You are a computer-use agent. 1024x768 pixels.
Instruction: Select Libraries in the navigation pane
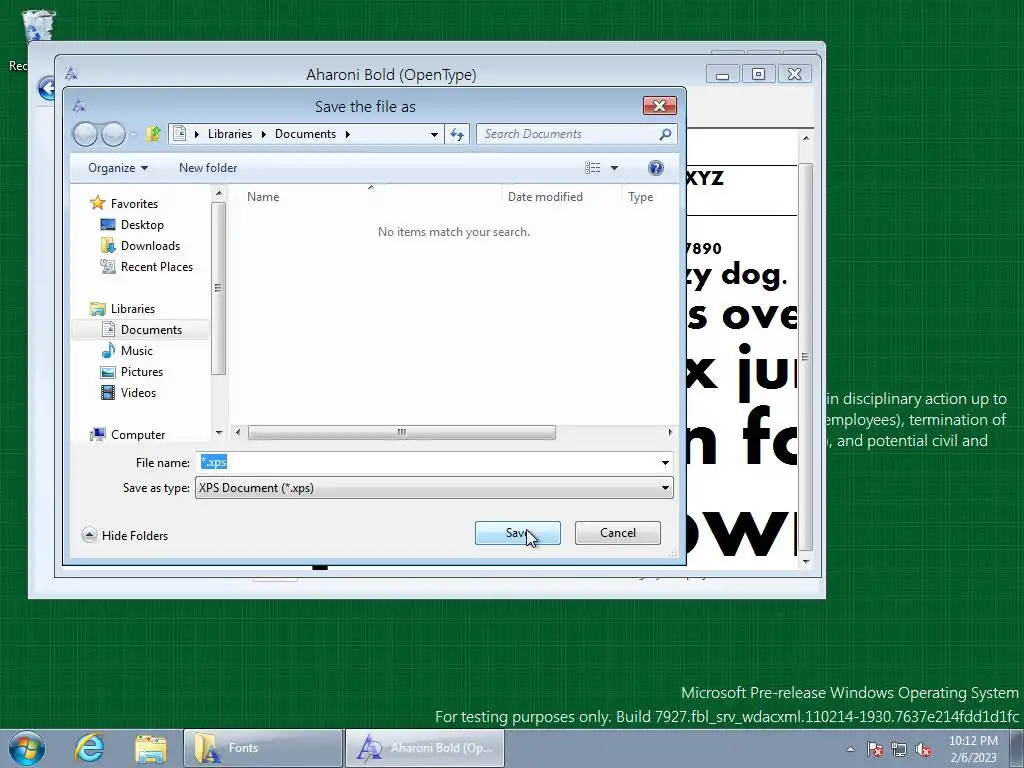pyautogui.click(x=133, y=308)
